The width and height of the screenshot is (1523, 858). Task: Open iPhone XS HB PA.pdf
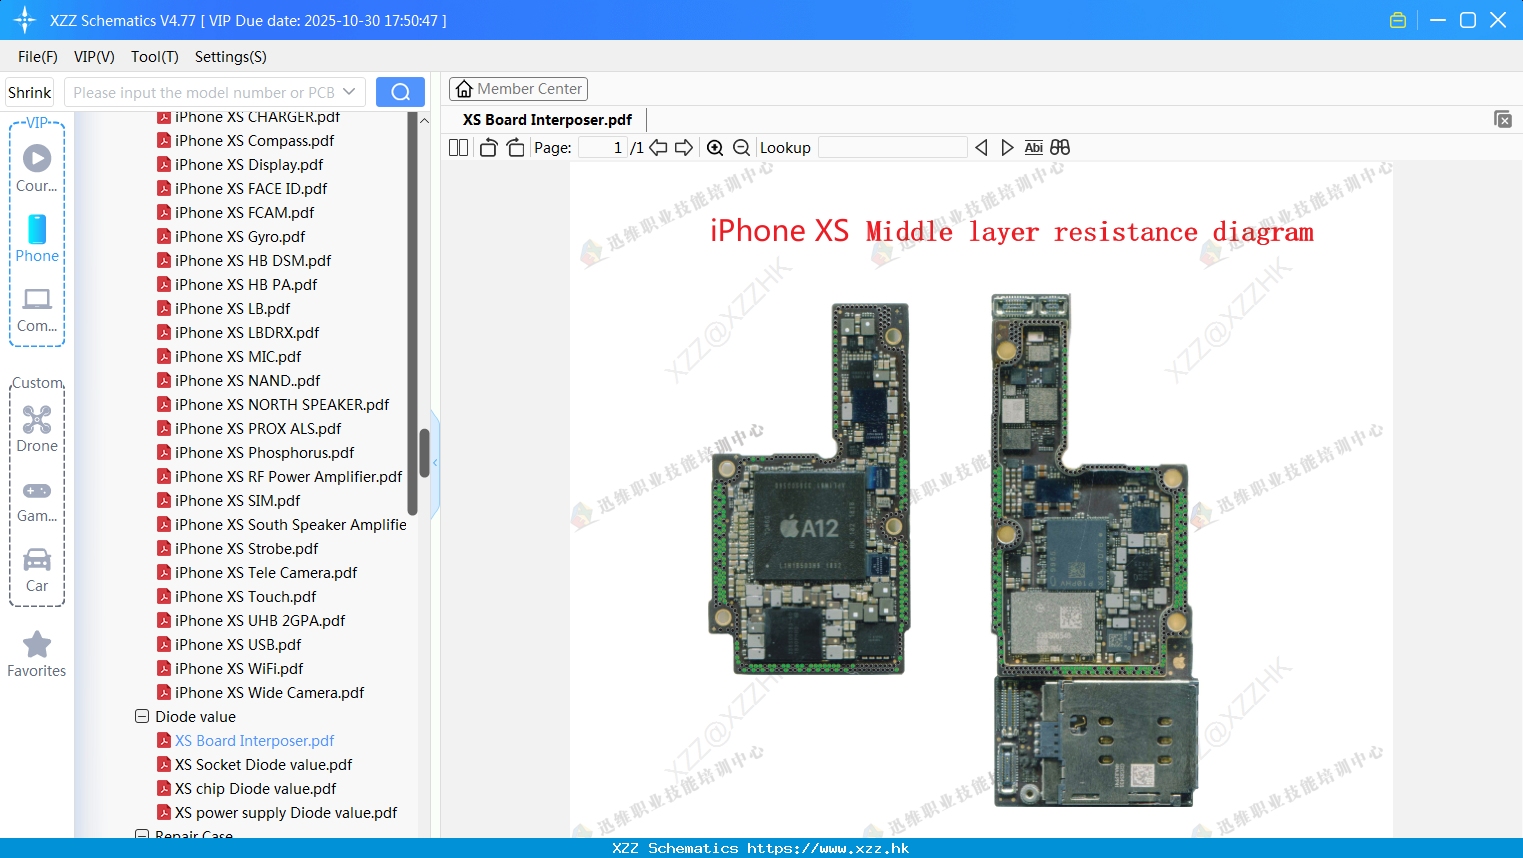click(x=246, y=285)
